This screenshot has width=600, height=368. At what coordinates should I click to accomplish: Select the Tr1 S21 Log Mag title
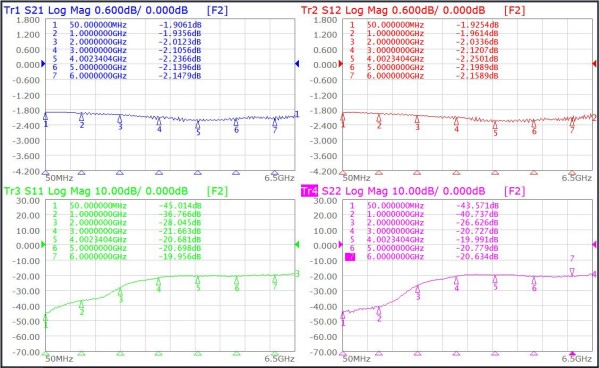pos(47,10)
